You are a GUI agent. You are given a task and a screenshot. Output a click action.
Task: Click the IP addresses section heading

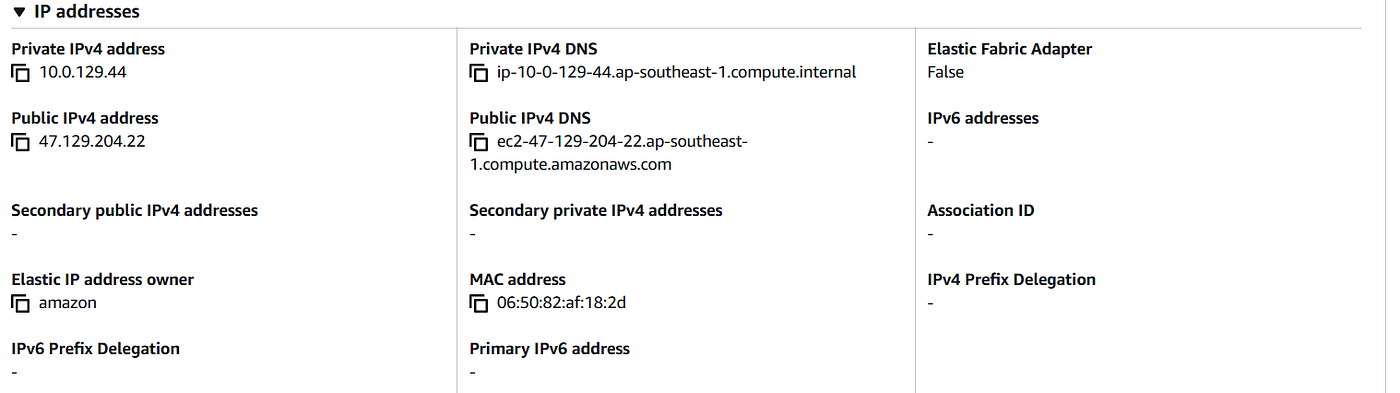(x=87, y=12)
